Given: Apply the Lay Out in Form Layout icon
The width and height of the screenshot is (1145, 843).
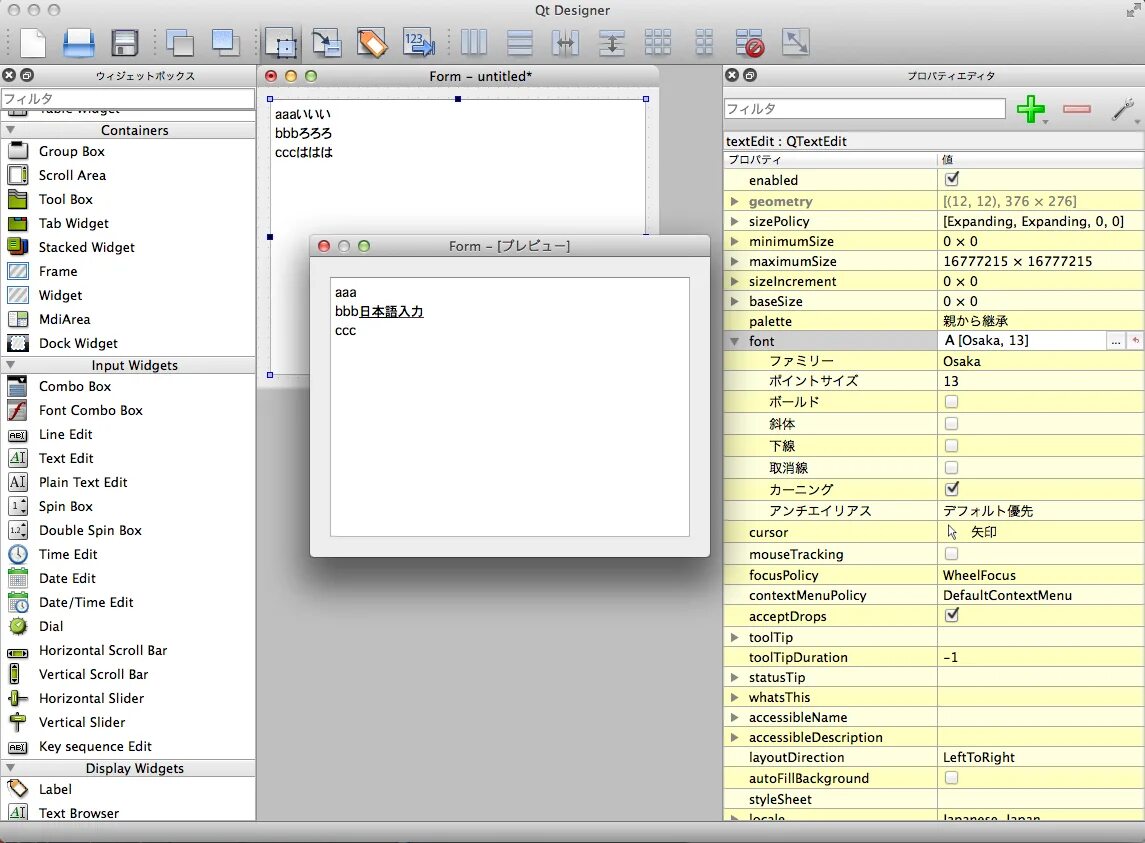Looking at the screenshot, I should pyautogui.click(x=704, y=42).
